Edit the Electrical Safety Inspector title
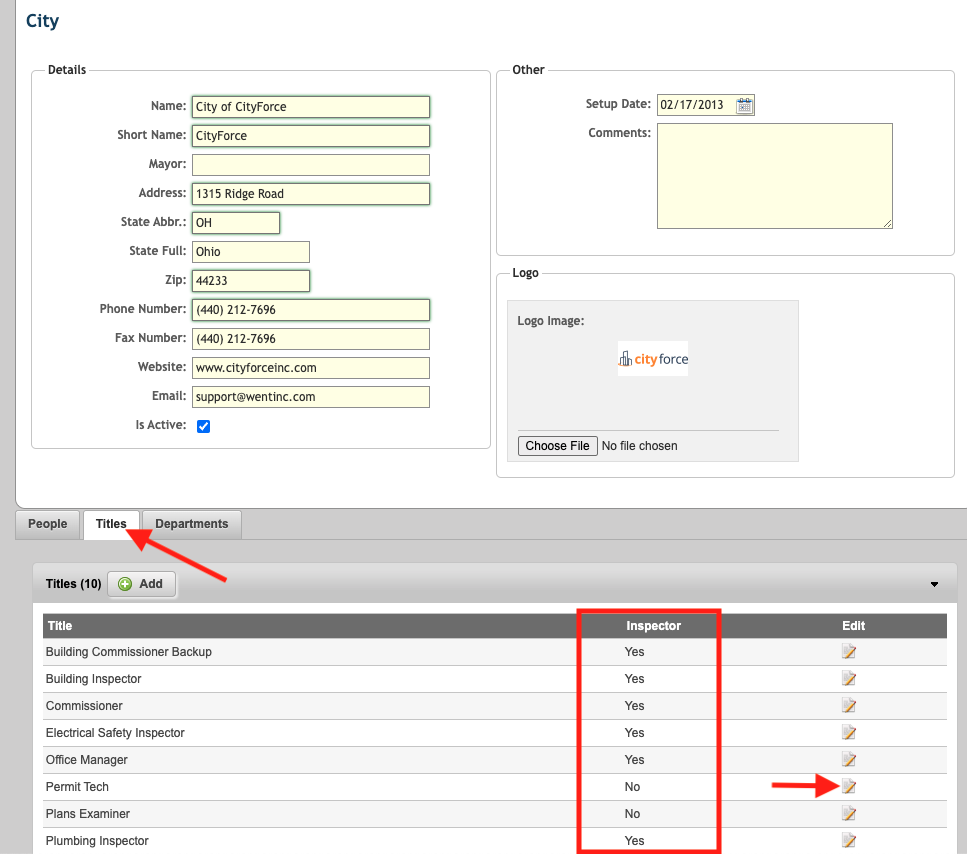 click(x=849, y=733)
